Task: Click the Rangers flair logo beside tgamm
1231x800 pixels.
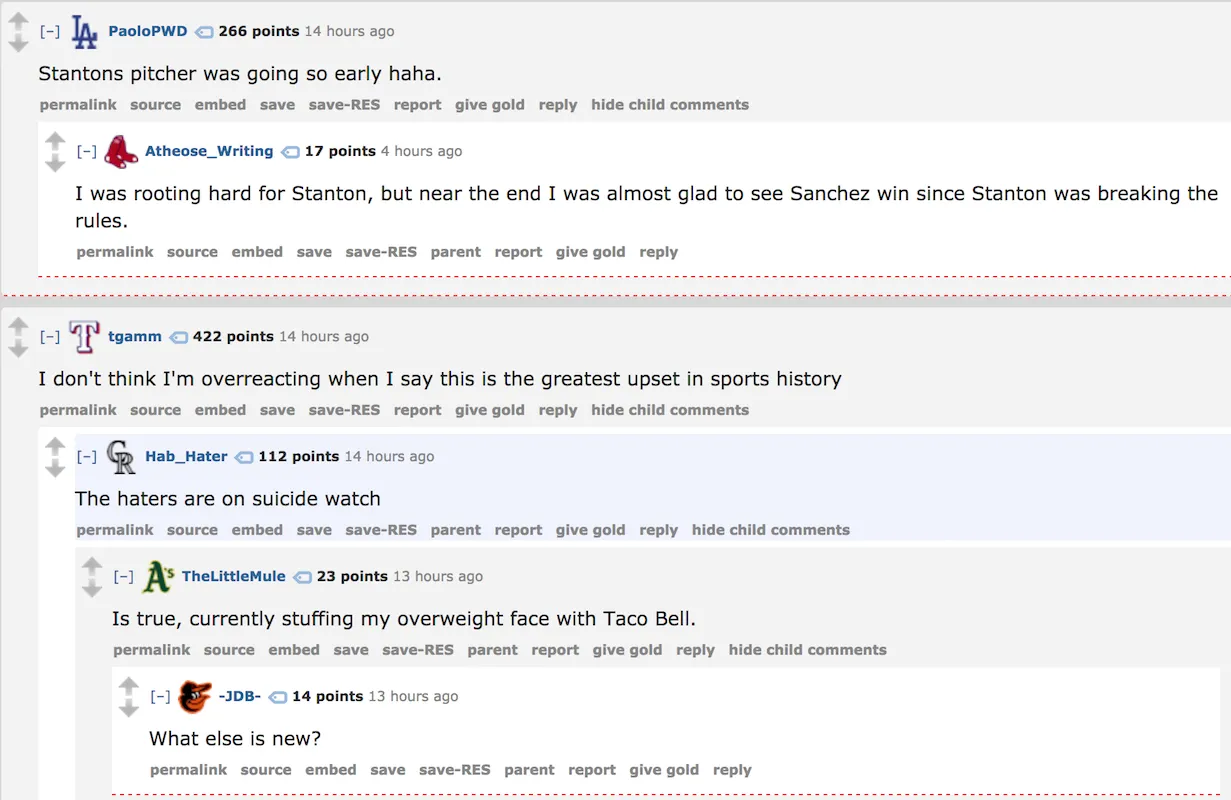Action: click(85, 337)
